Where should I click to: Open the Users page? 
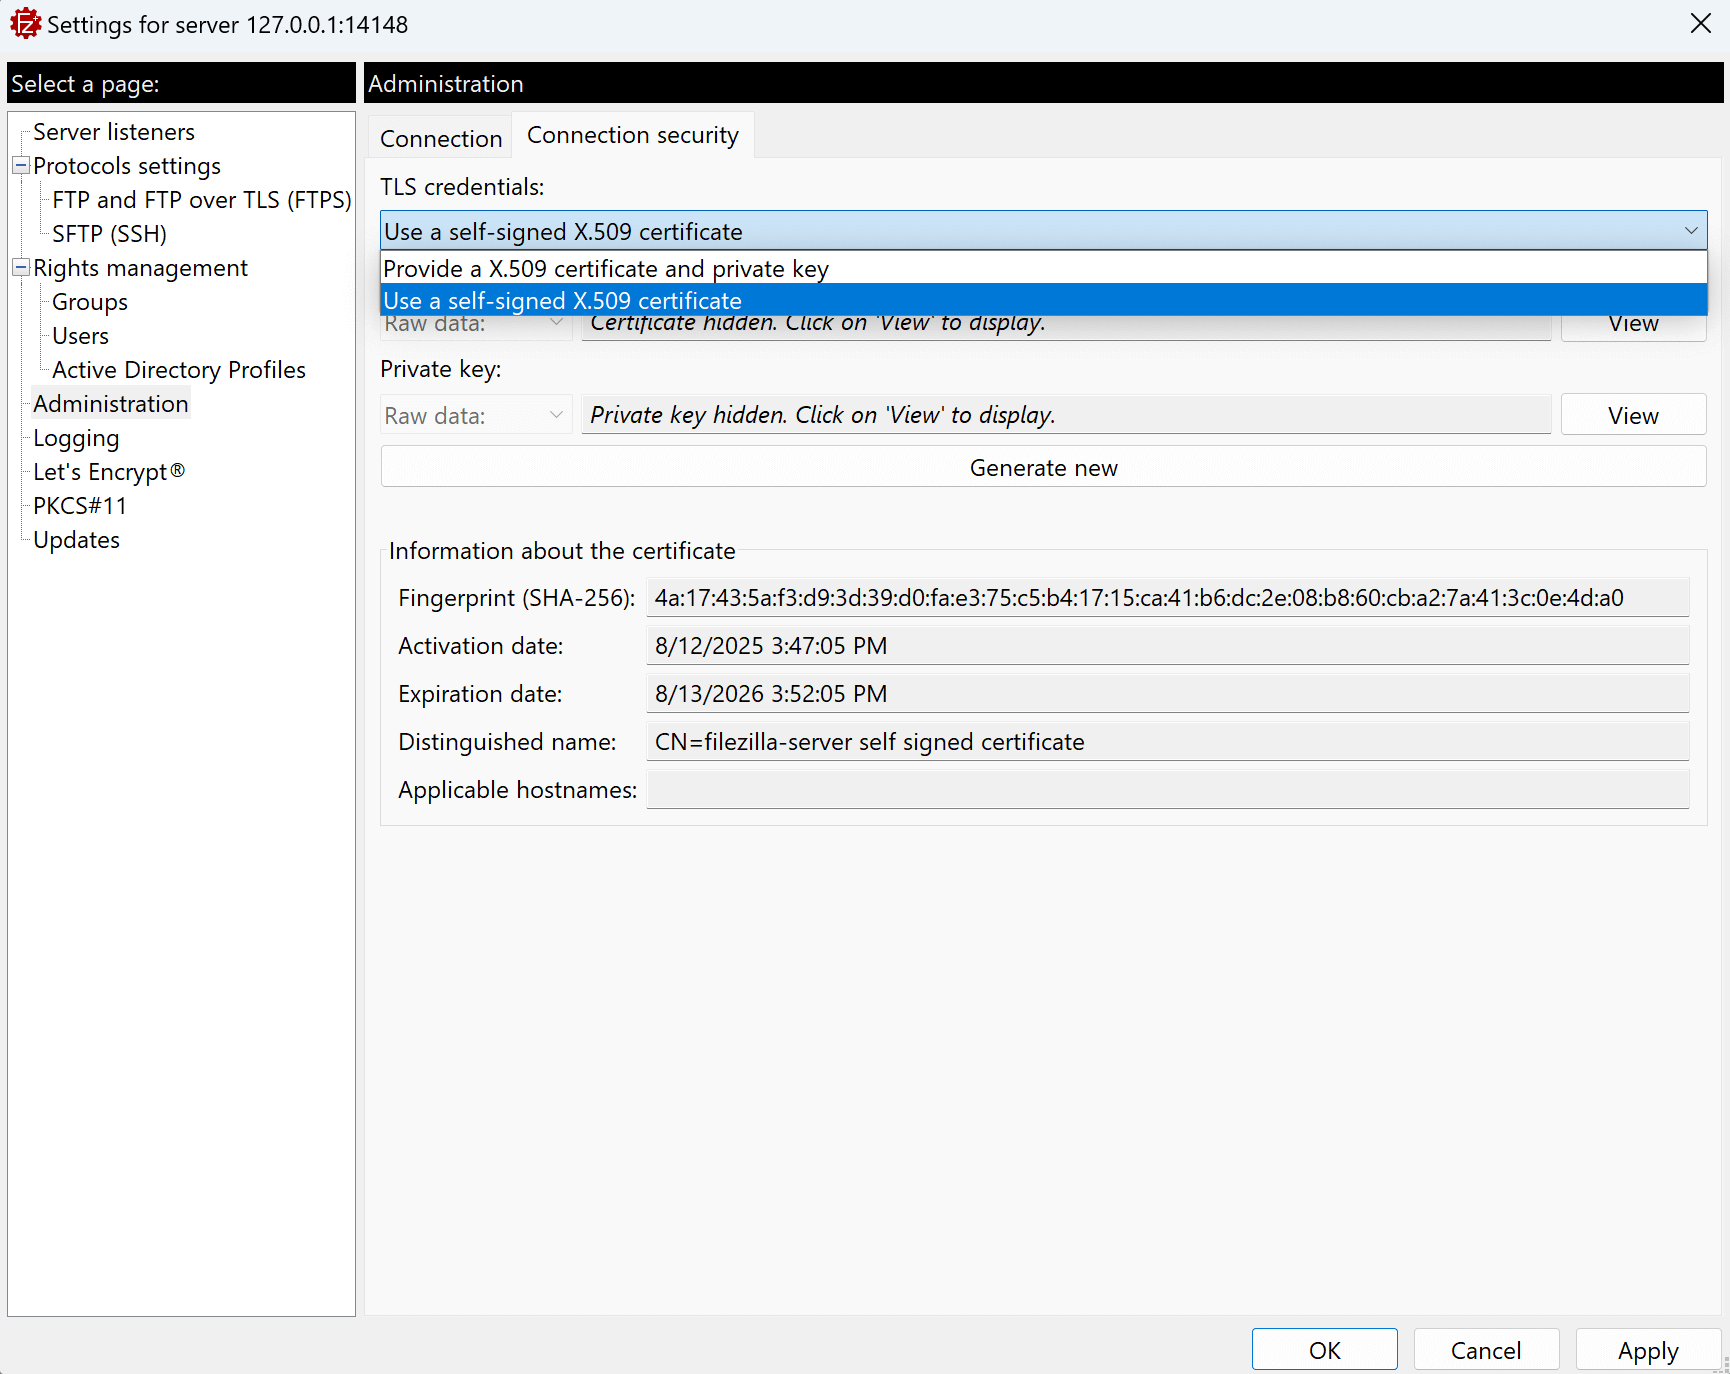point(80,336)
